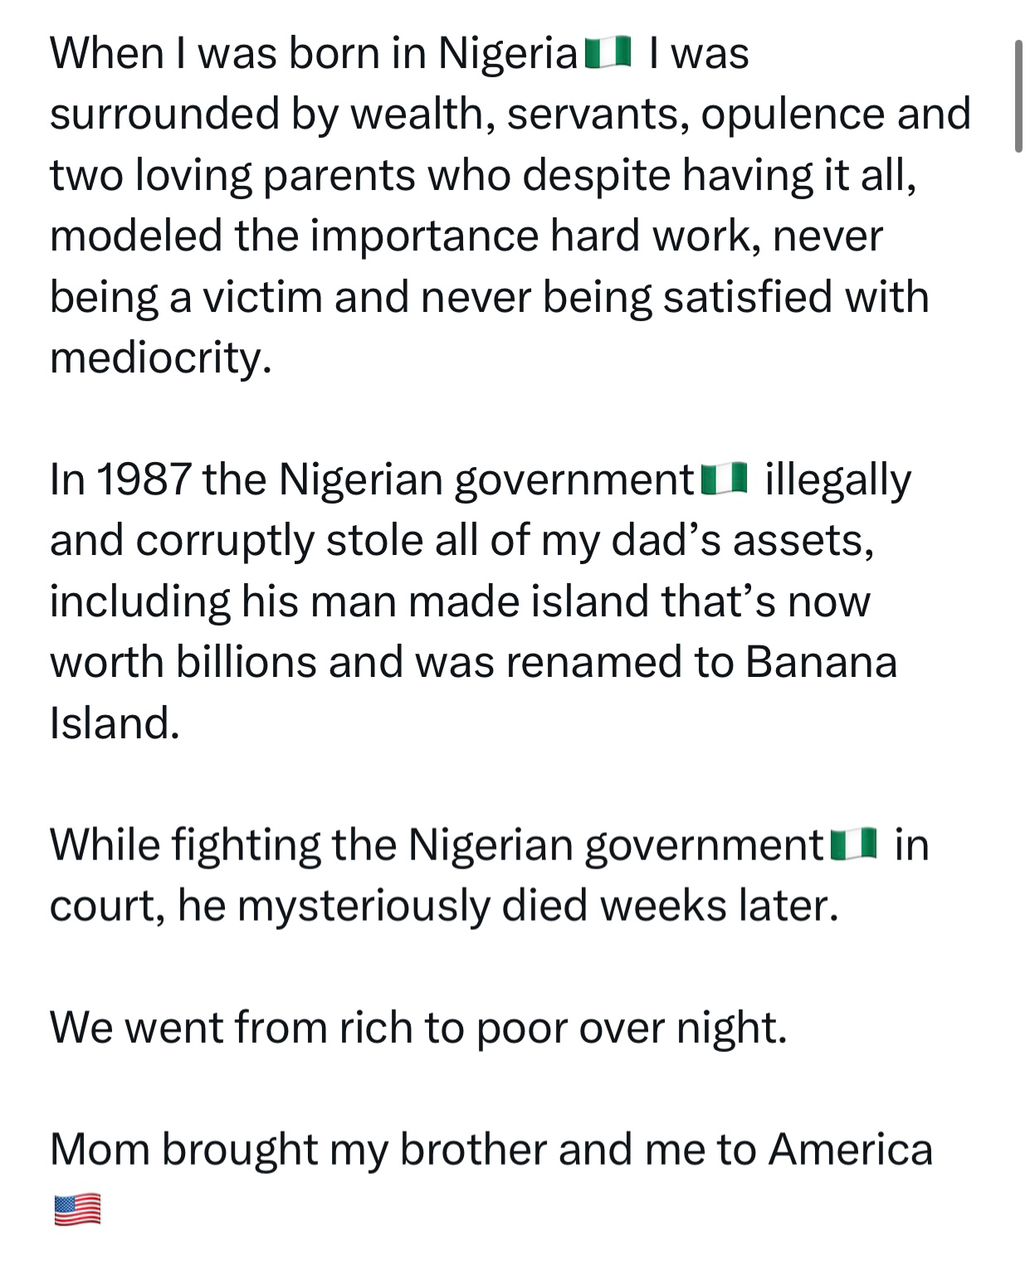Click the year '1987' in the post

[x=142, y=480]
